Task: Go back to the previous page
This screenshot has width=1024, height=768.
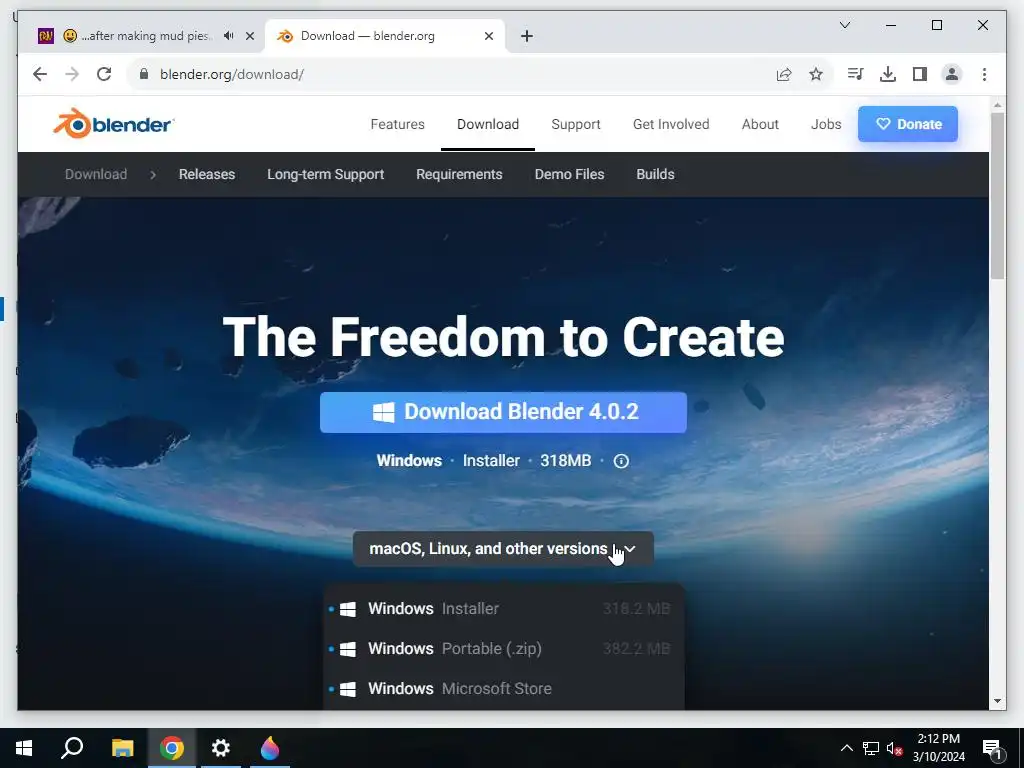Action: pos(40,74)
